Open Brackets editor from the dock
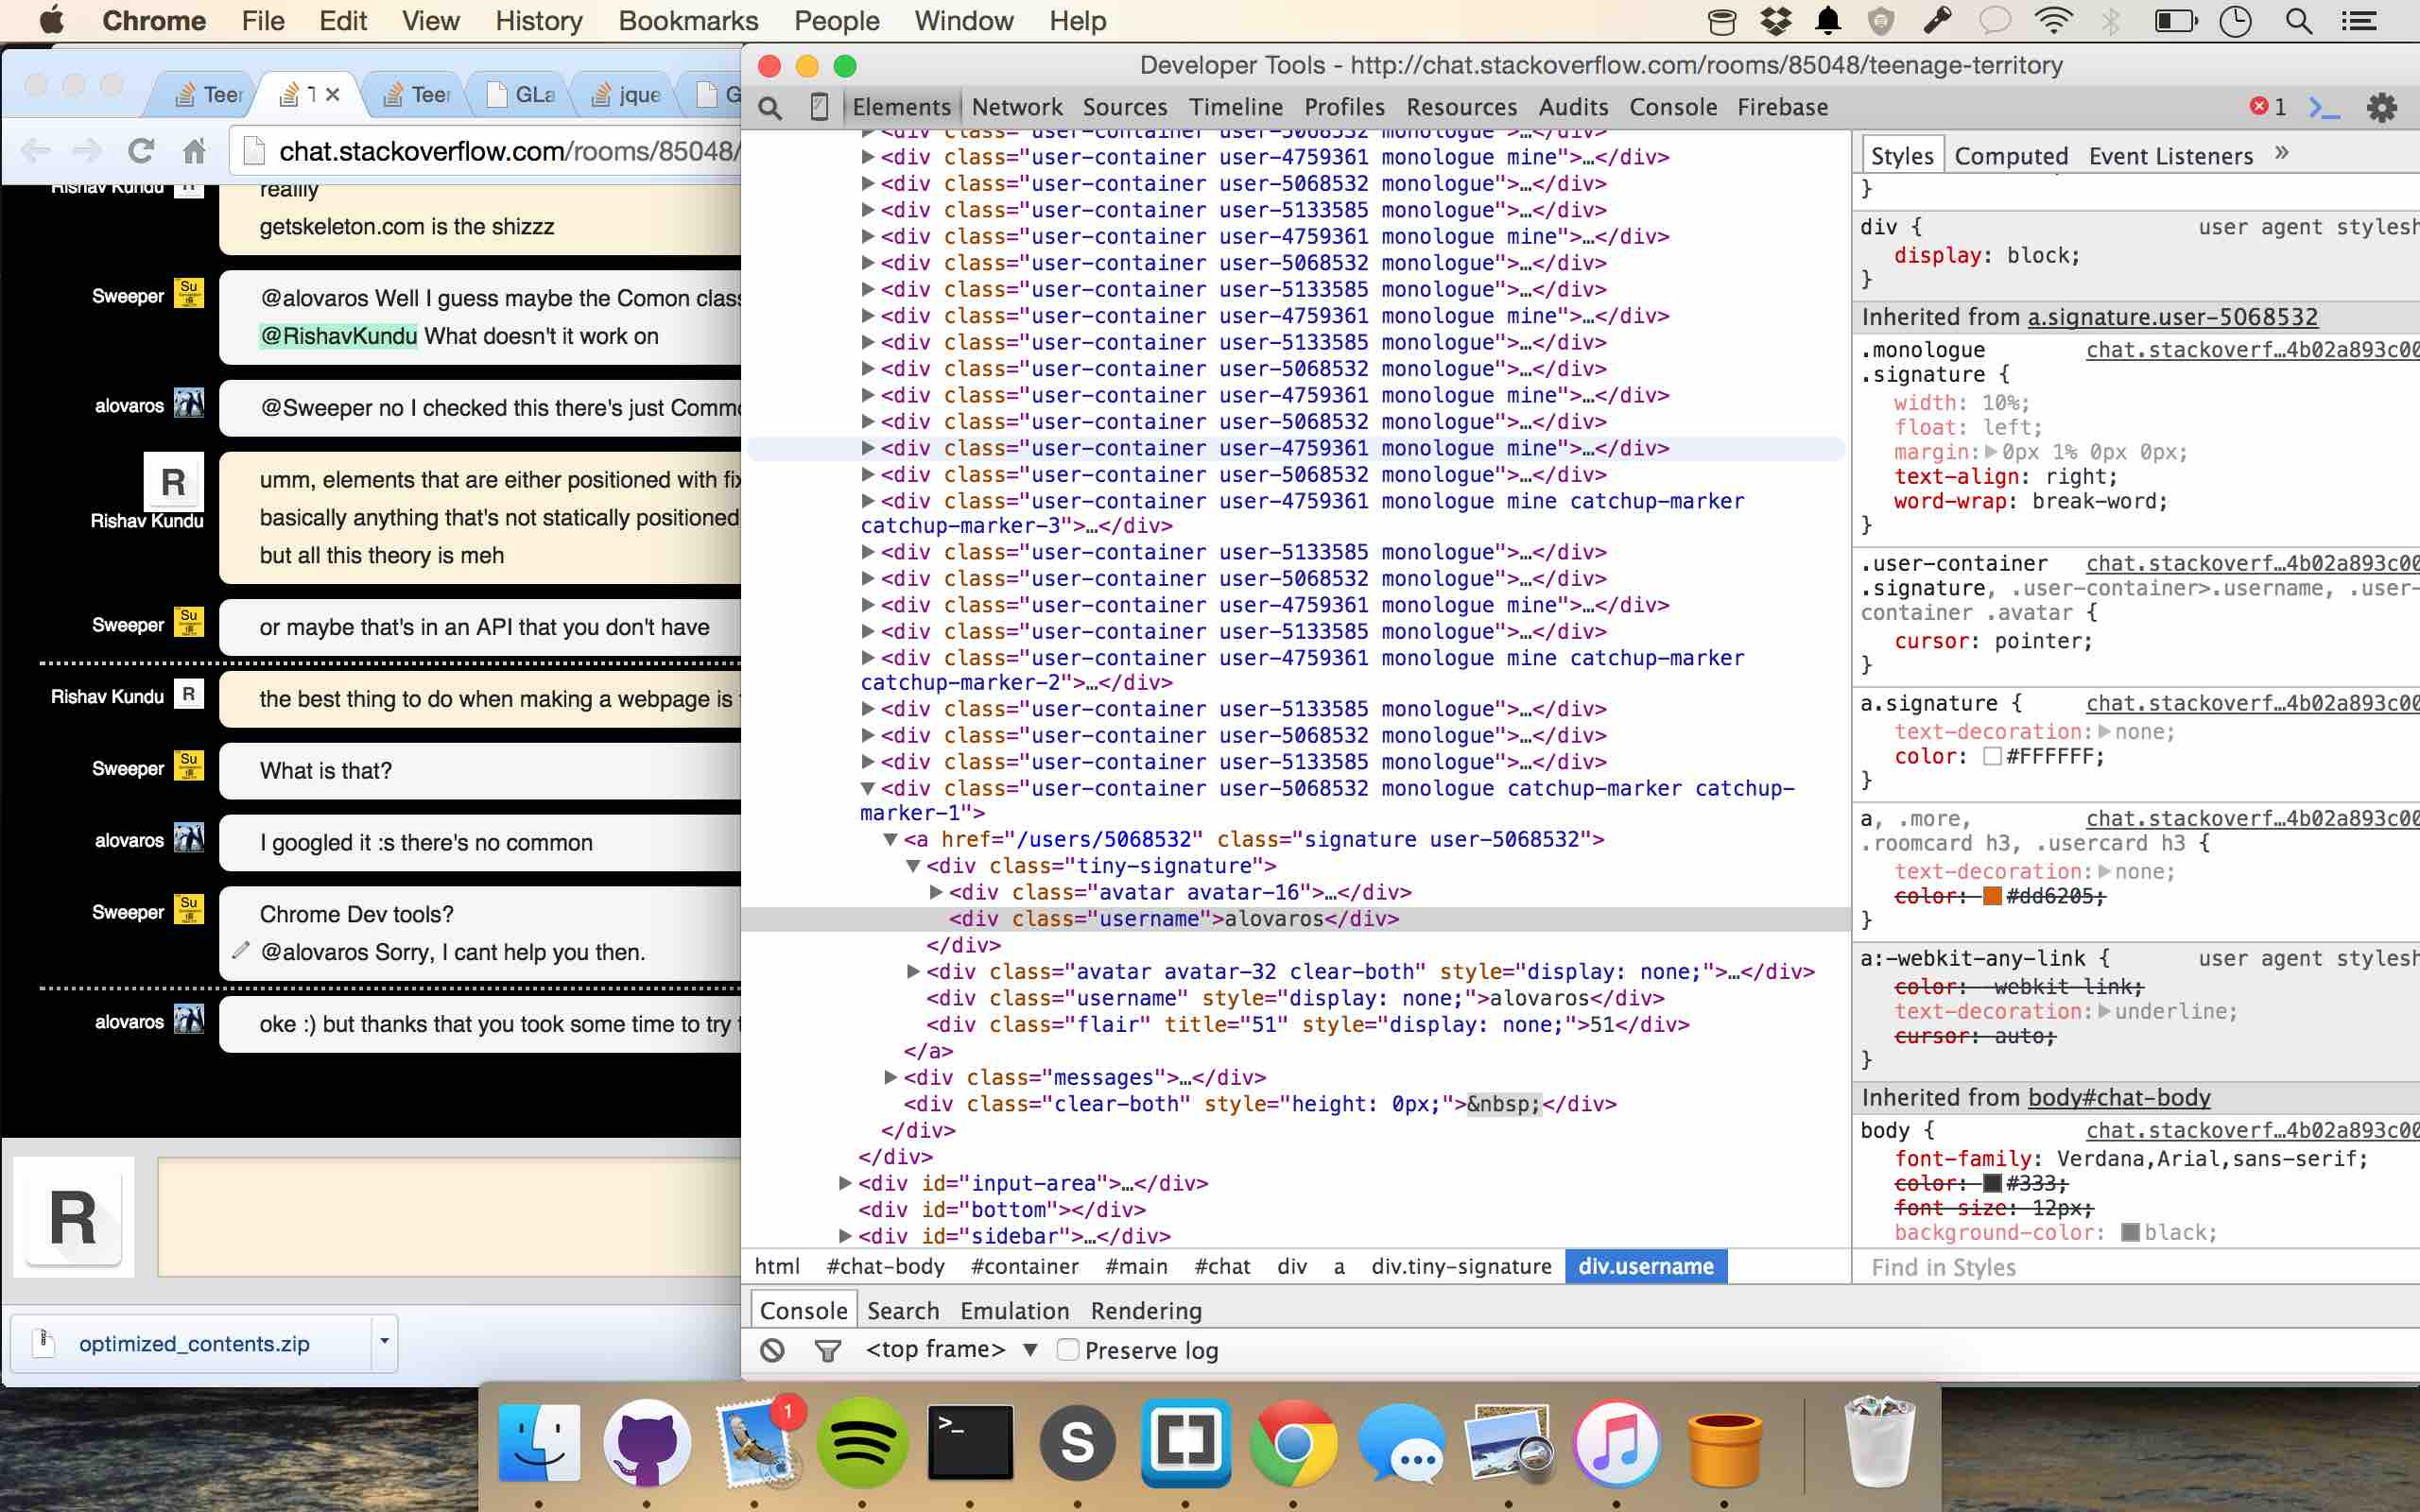The image size is (2420, 1512). (x=1186, y=1441)
